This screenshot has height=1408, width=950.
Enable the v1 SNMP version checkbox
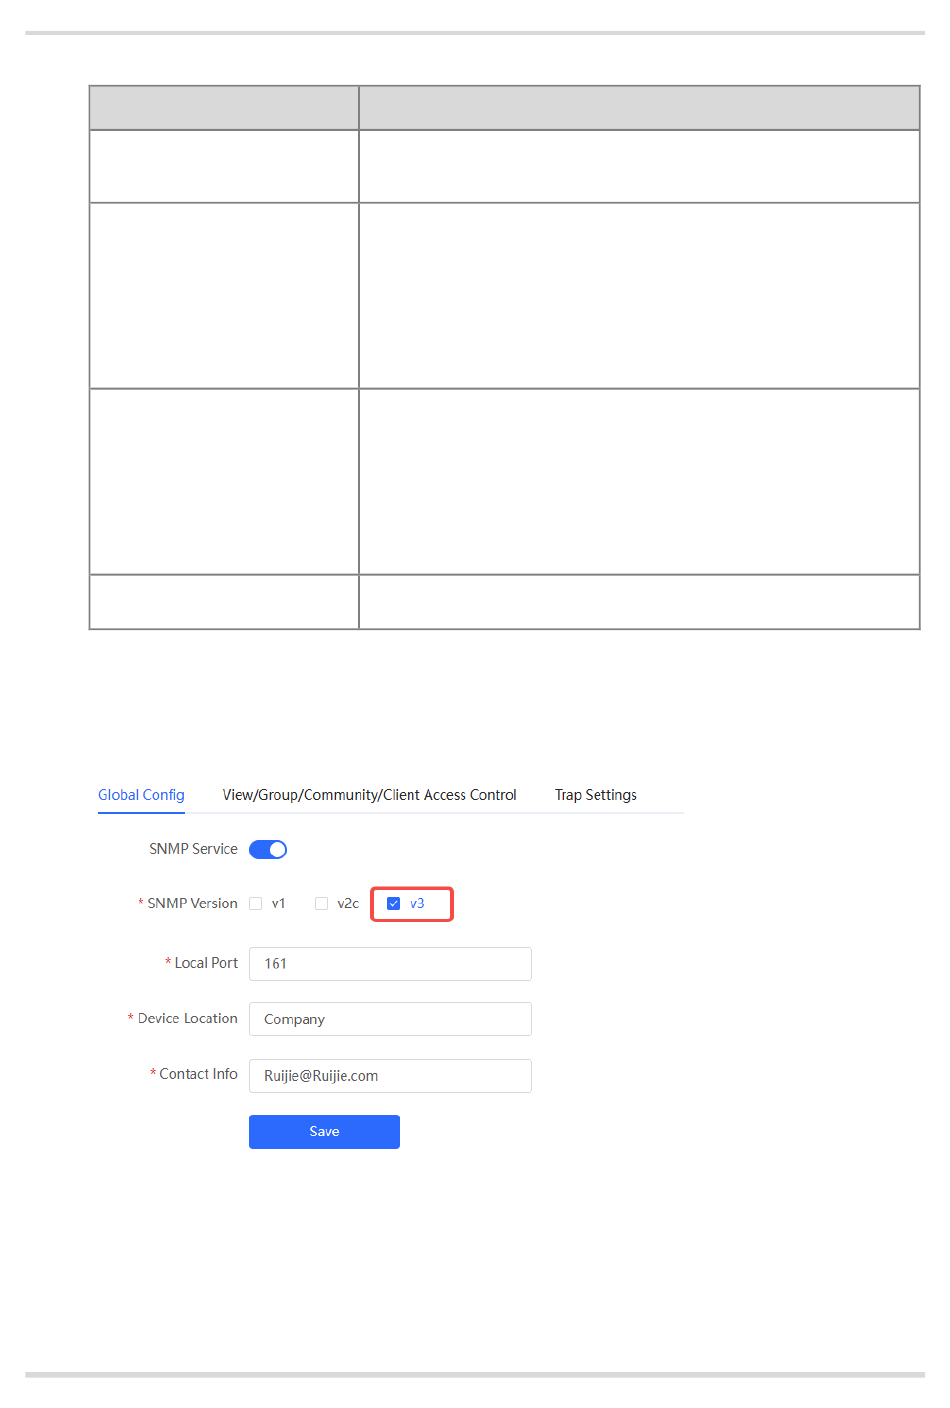tap(256, 903)
